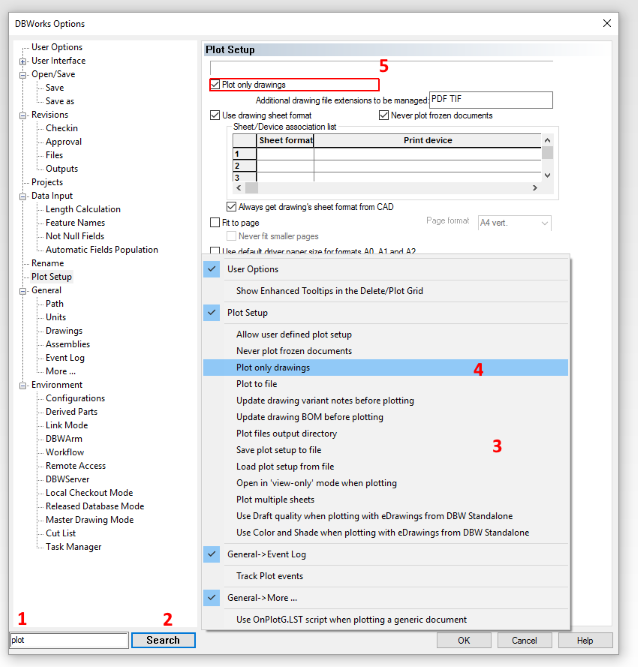Enable Fit to page checkbox
638x667 pixels.
[215, 222]
